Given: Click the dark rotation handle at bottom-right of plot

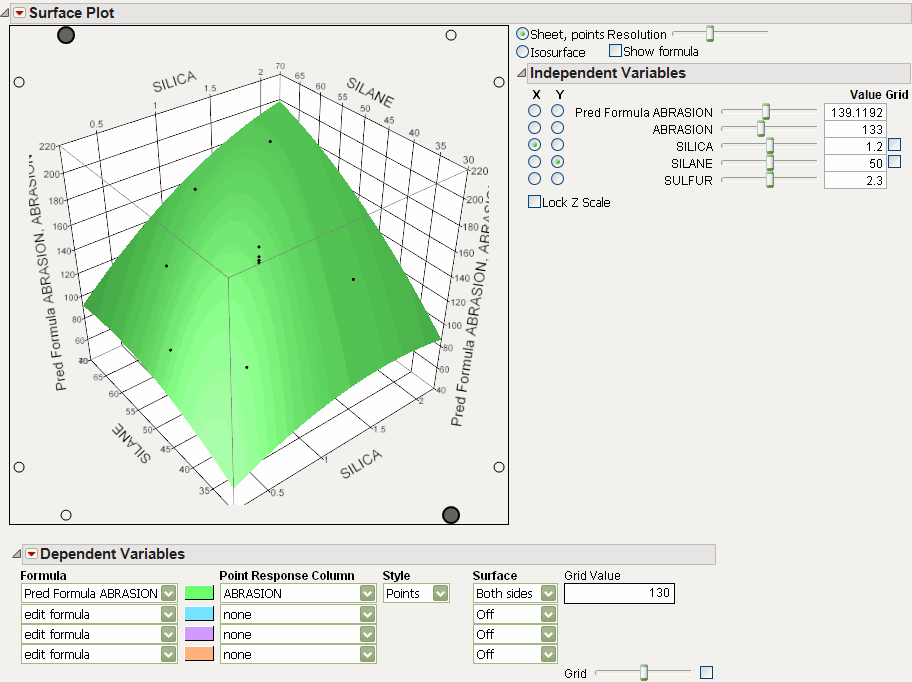Looking at the screenshot, I should [x=451, y=515].
